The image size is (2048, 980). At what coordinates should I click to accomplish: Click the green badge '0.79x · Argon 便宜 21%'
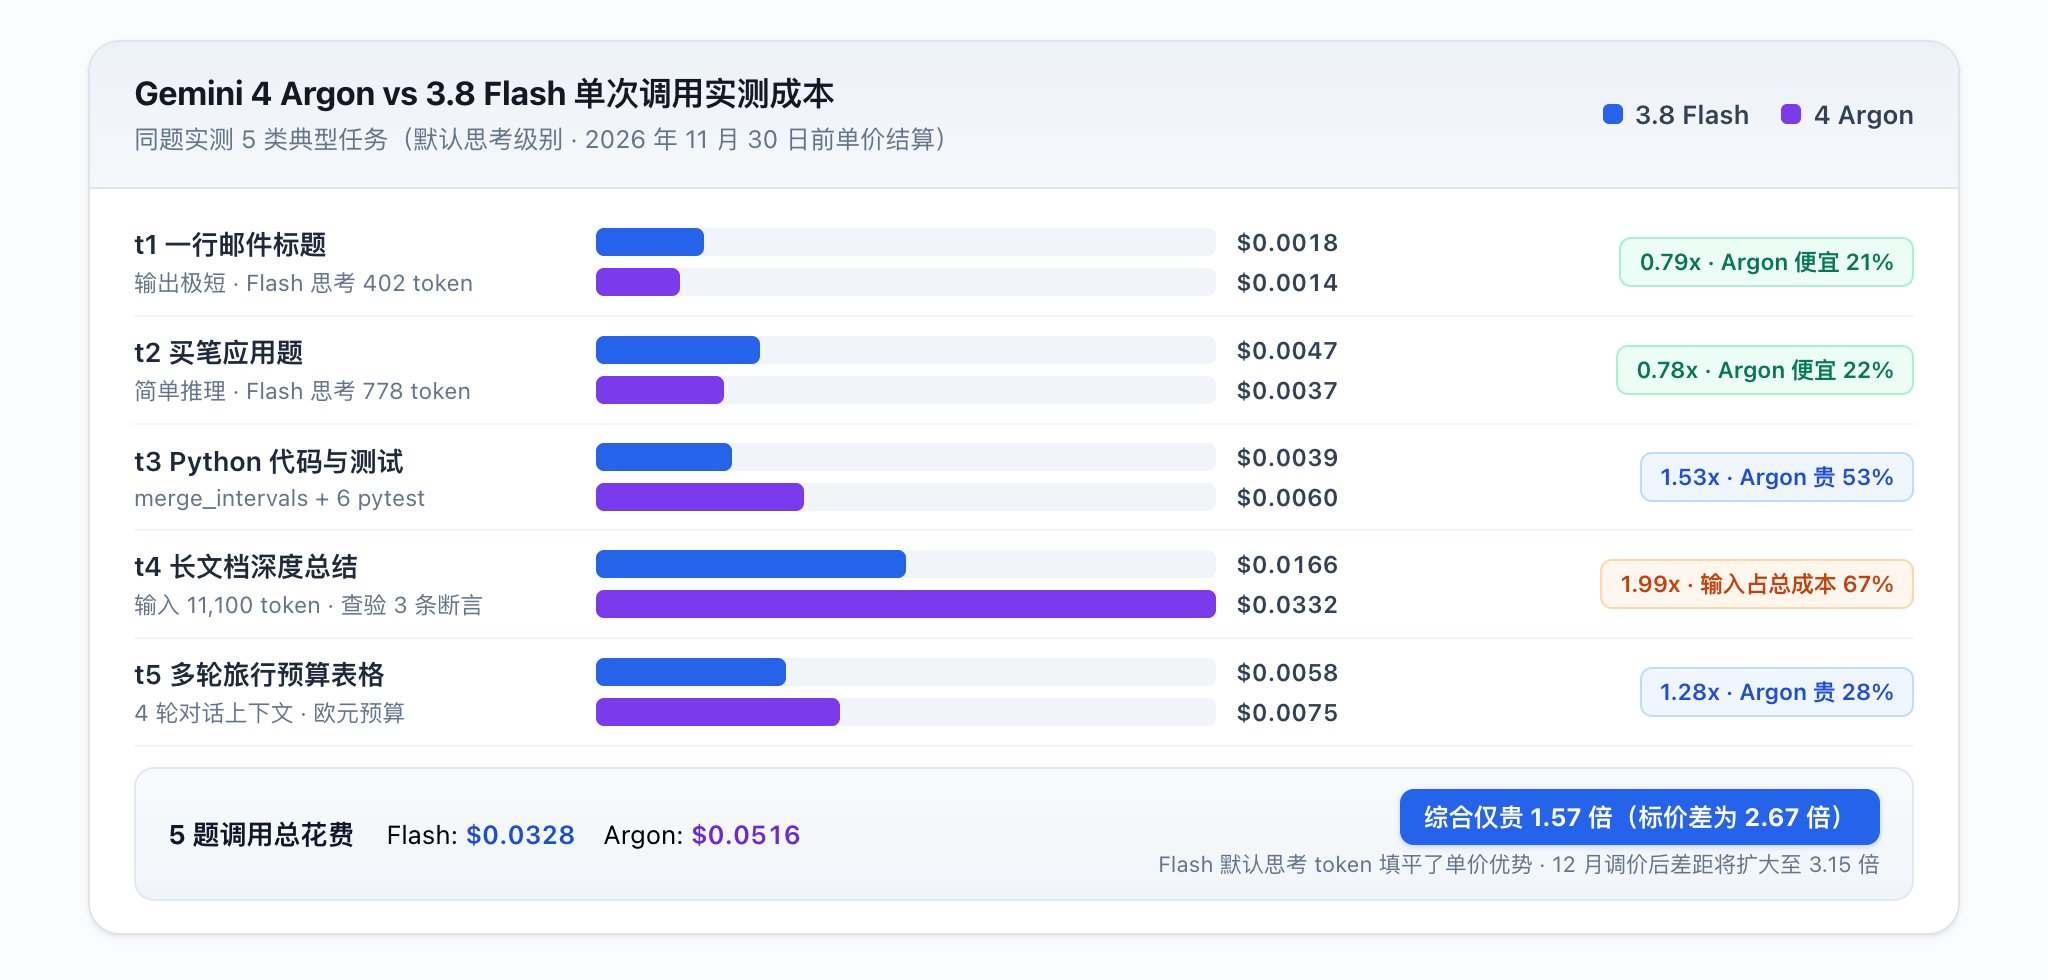click(1766, 262)
